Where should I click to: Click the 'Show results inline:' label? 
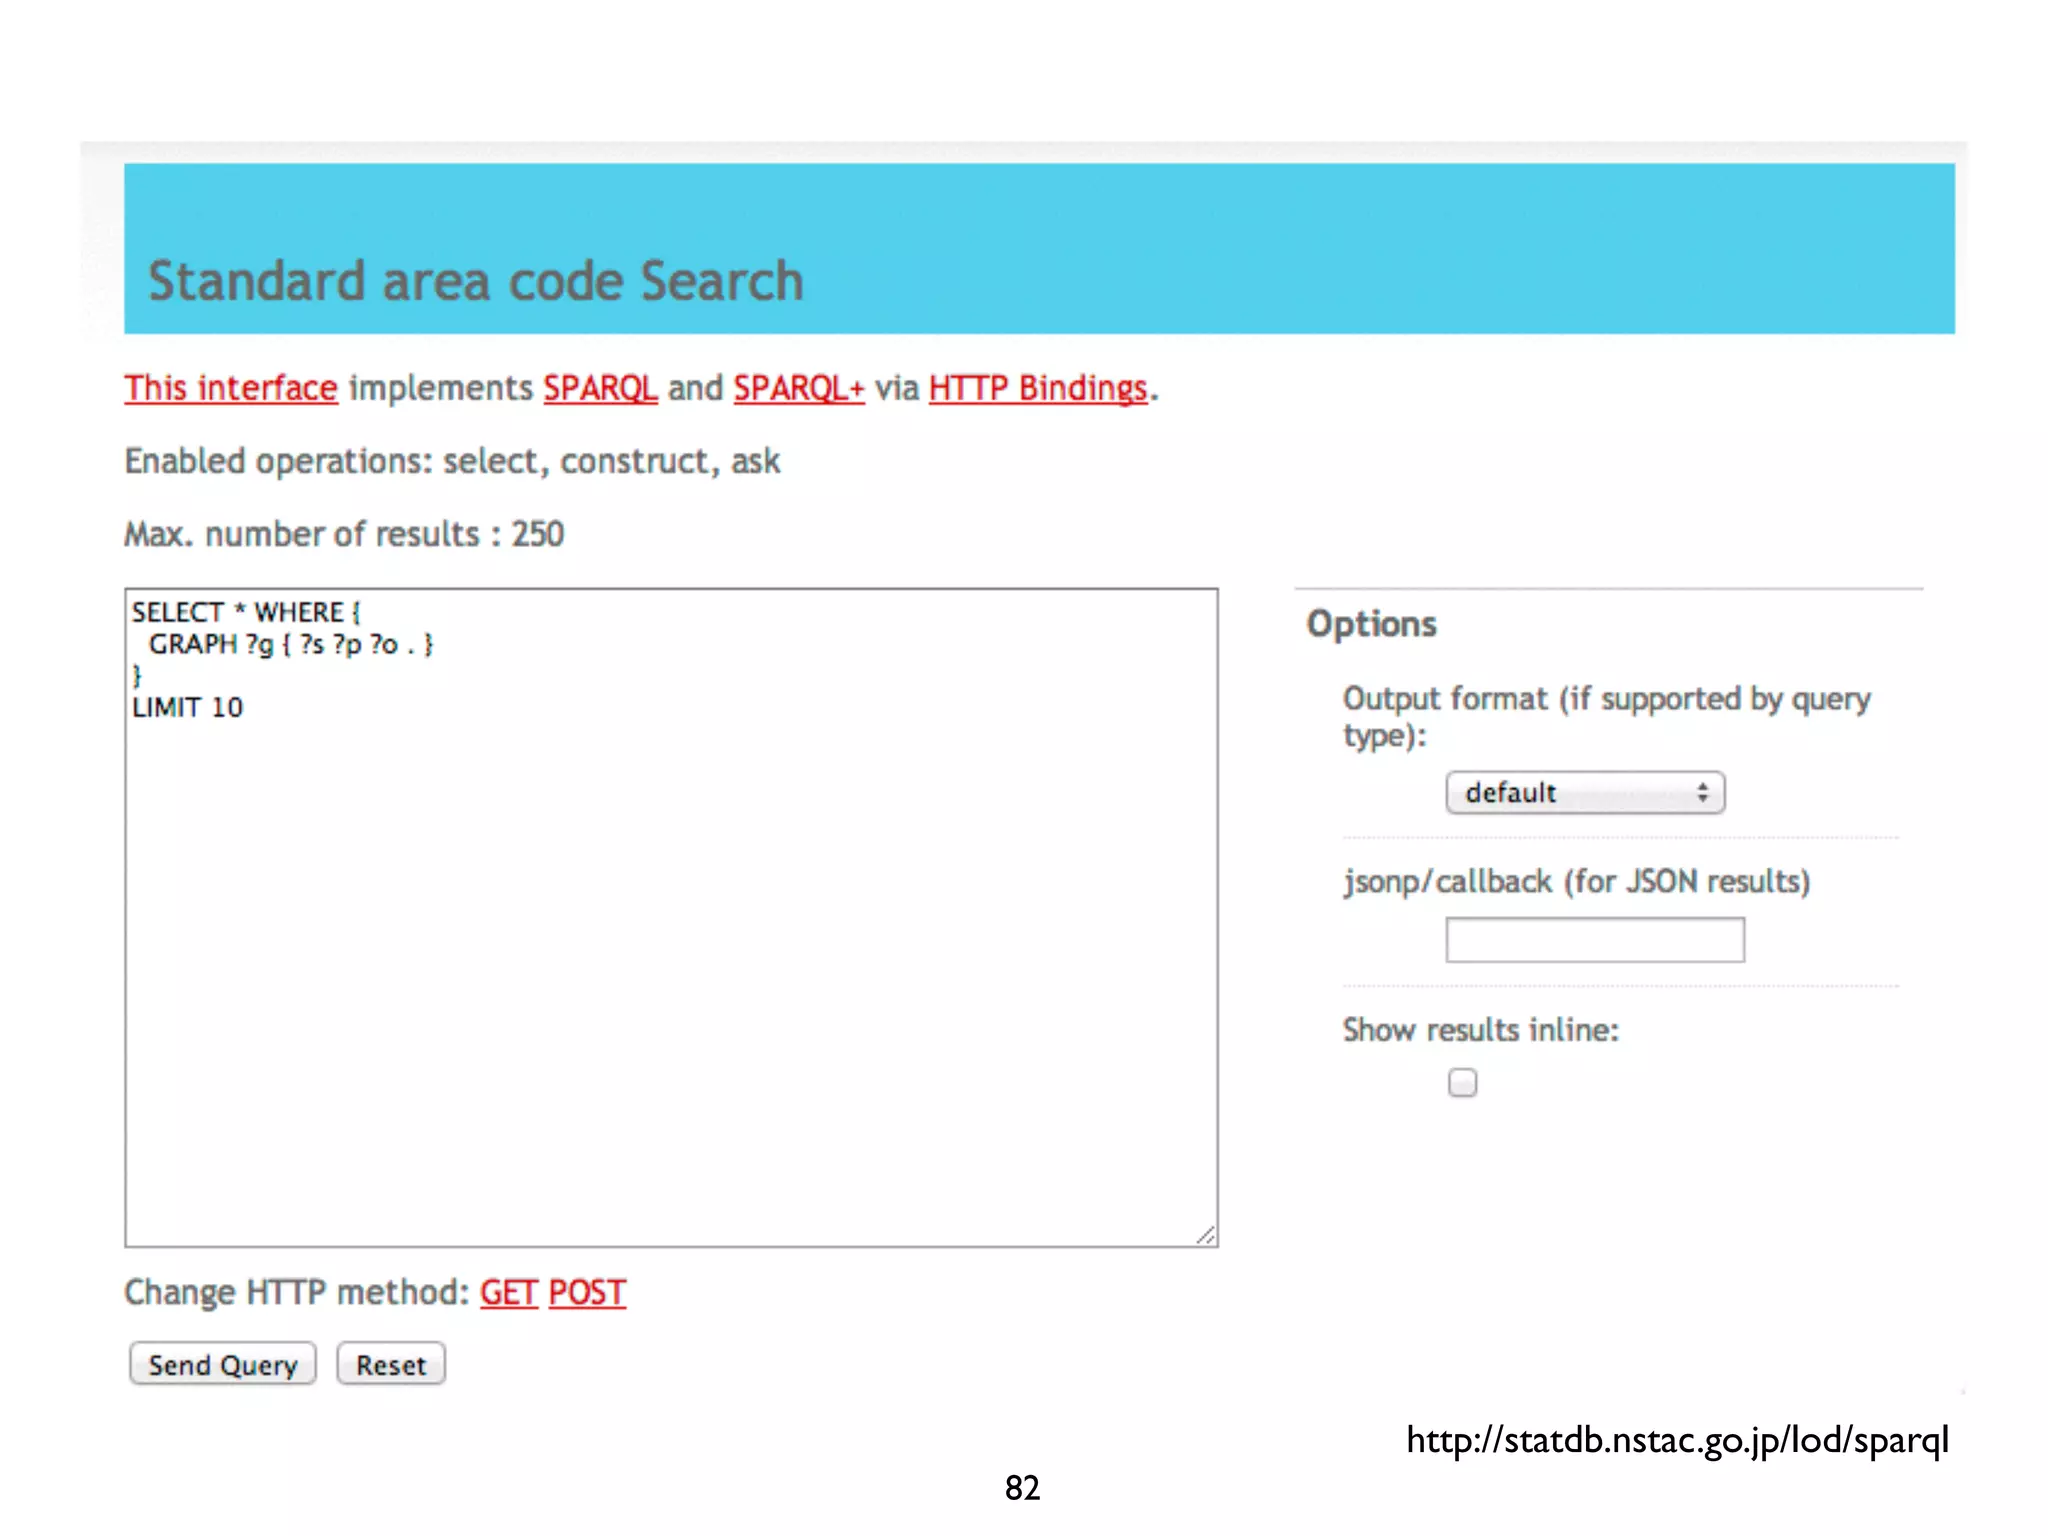tap(1481, 1029)
